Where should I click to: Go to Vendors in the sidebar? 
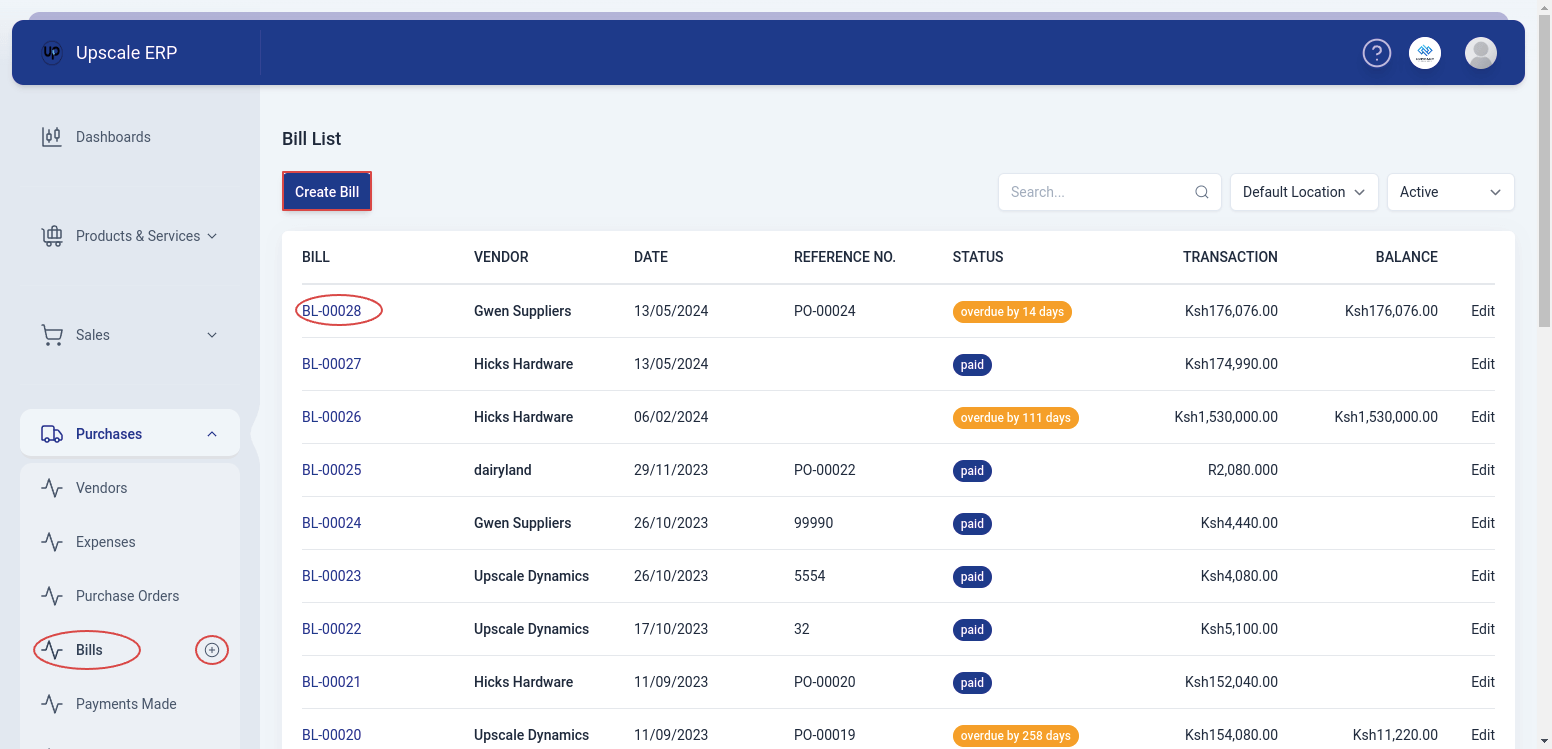pyautogui.click(x=101, y=488)
